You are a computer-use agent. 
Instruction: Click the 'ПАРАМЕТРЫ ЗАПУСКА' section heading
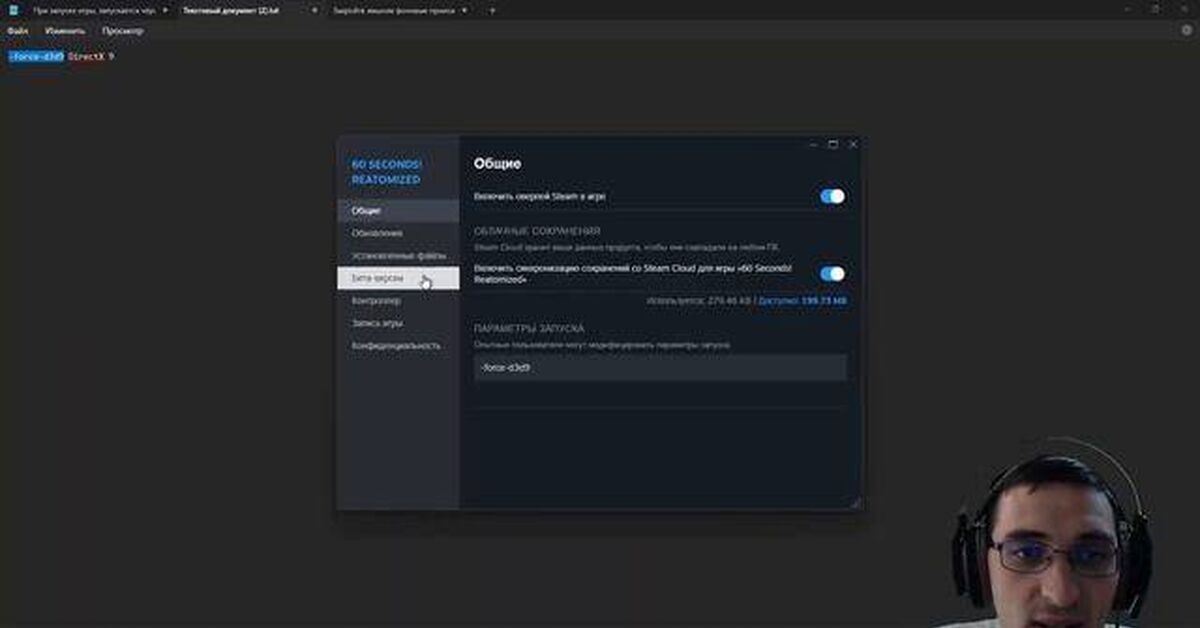point(529,328)
